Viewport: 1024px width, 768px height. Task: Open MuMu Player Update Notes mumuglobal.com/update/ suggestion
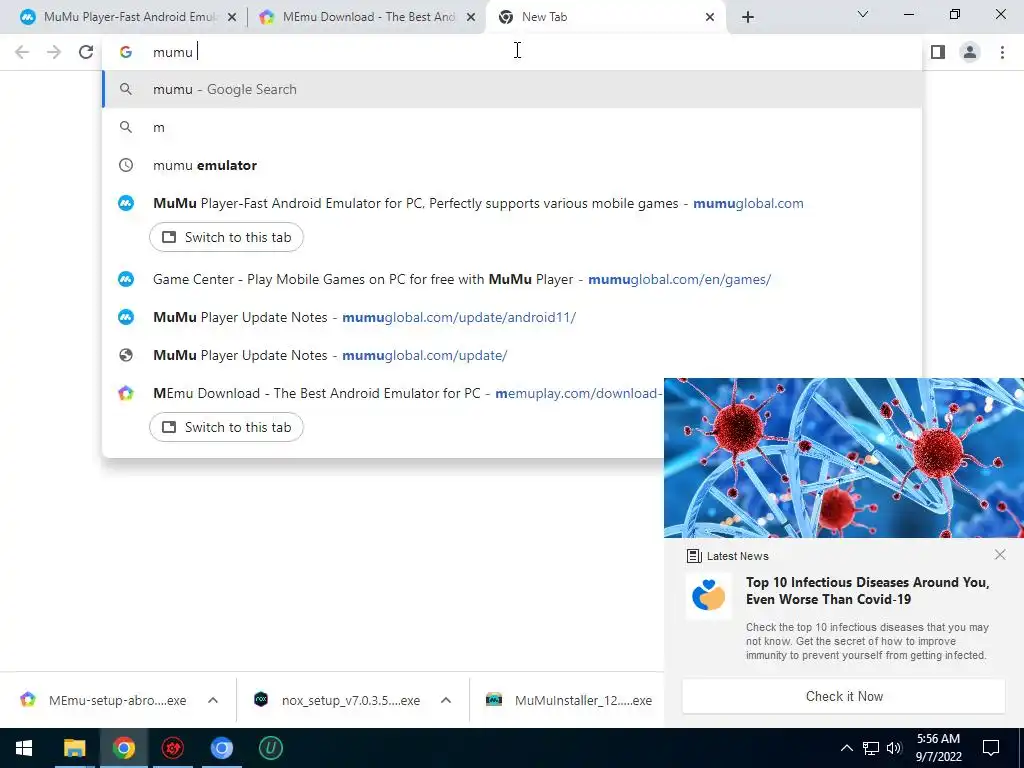[x=512, y=355]
